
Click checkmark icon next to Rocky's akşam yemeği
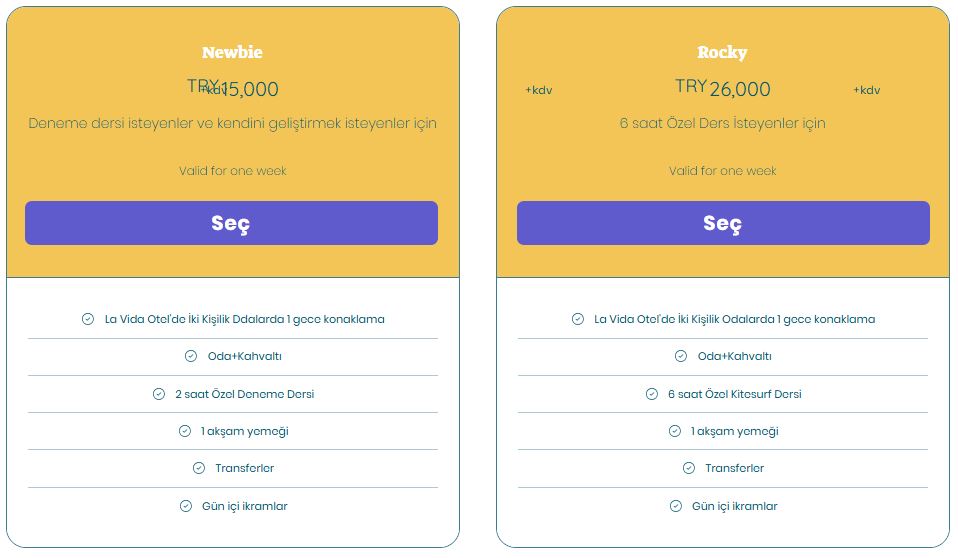tap(674, 431)
